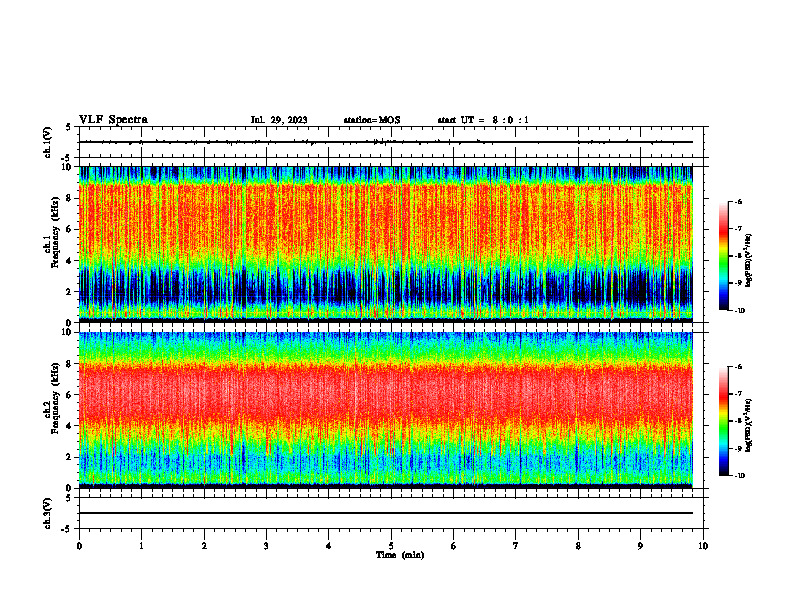
Task: Click the '8' kHz tick of ch.2 spectrogram
Action: tap(69, 364)
